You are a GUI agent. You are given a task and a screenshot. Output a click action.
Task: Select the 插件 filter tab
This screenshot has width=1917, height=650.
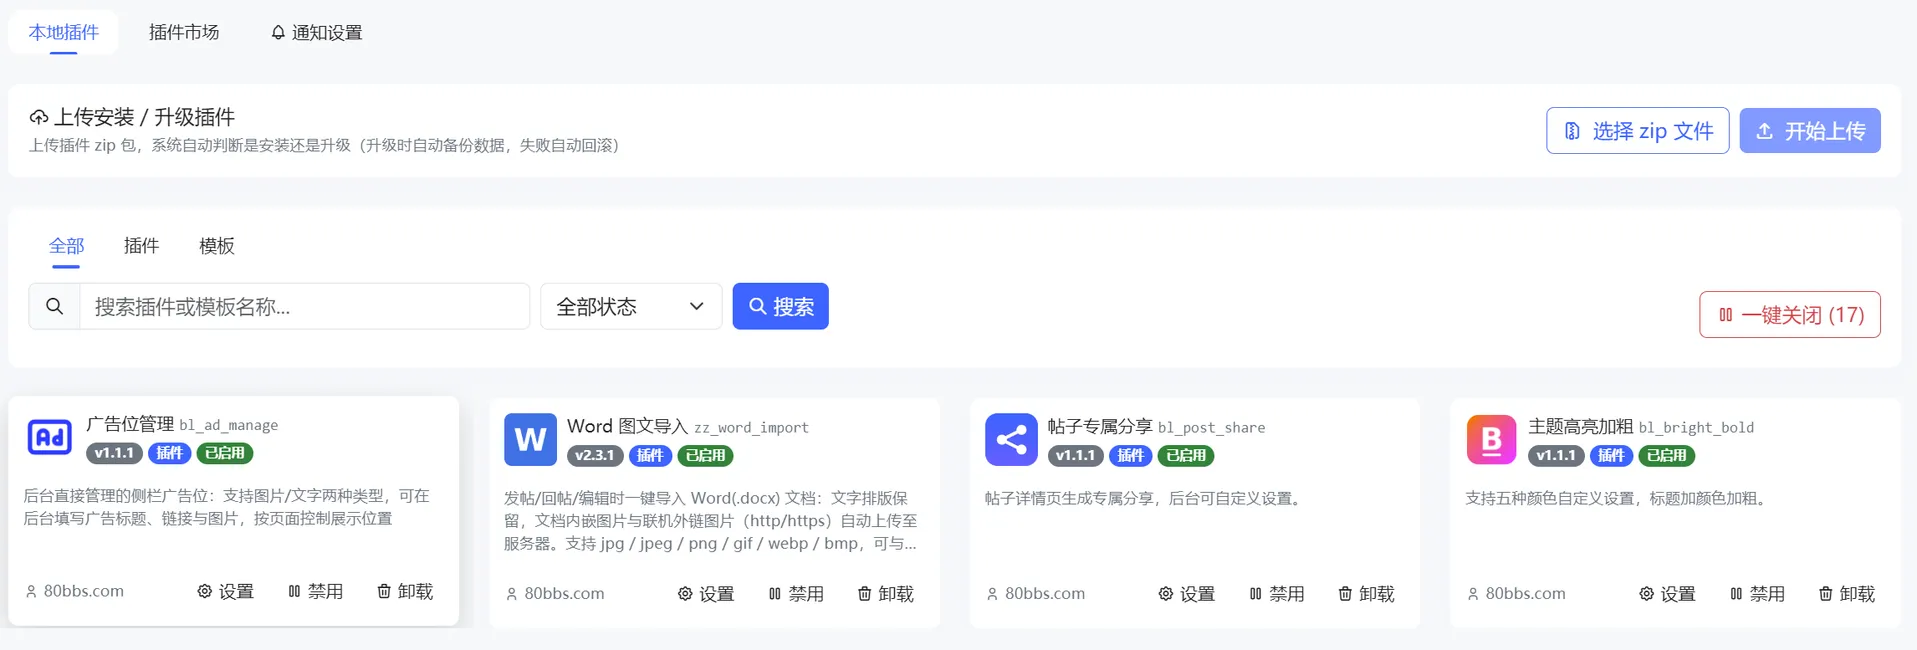pyautogui.click(x=141, y=246)
